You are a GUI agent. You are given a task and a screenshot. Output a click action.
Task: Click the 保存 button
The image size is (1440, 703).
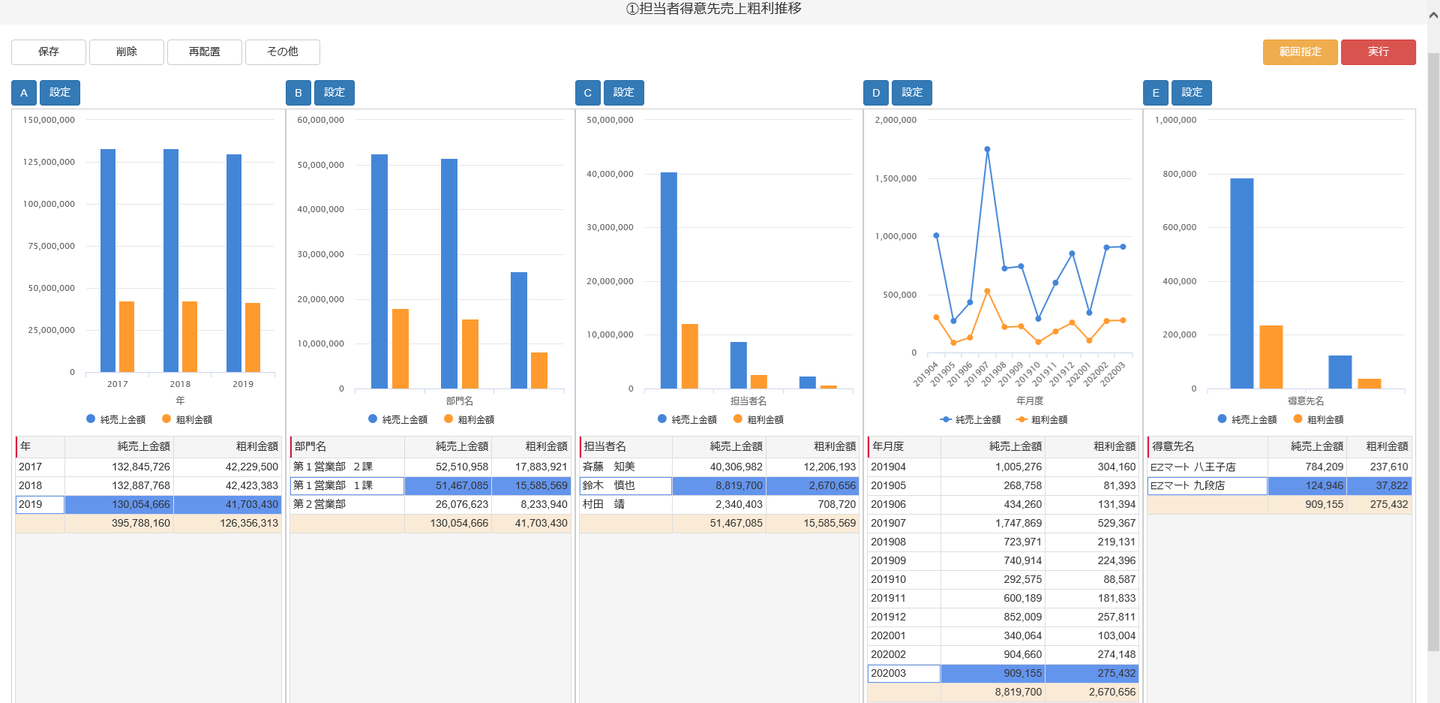pyautogui.click(x=48, y=52)
